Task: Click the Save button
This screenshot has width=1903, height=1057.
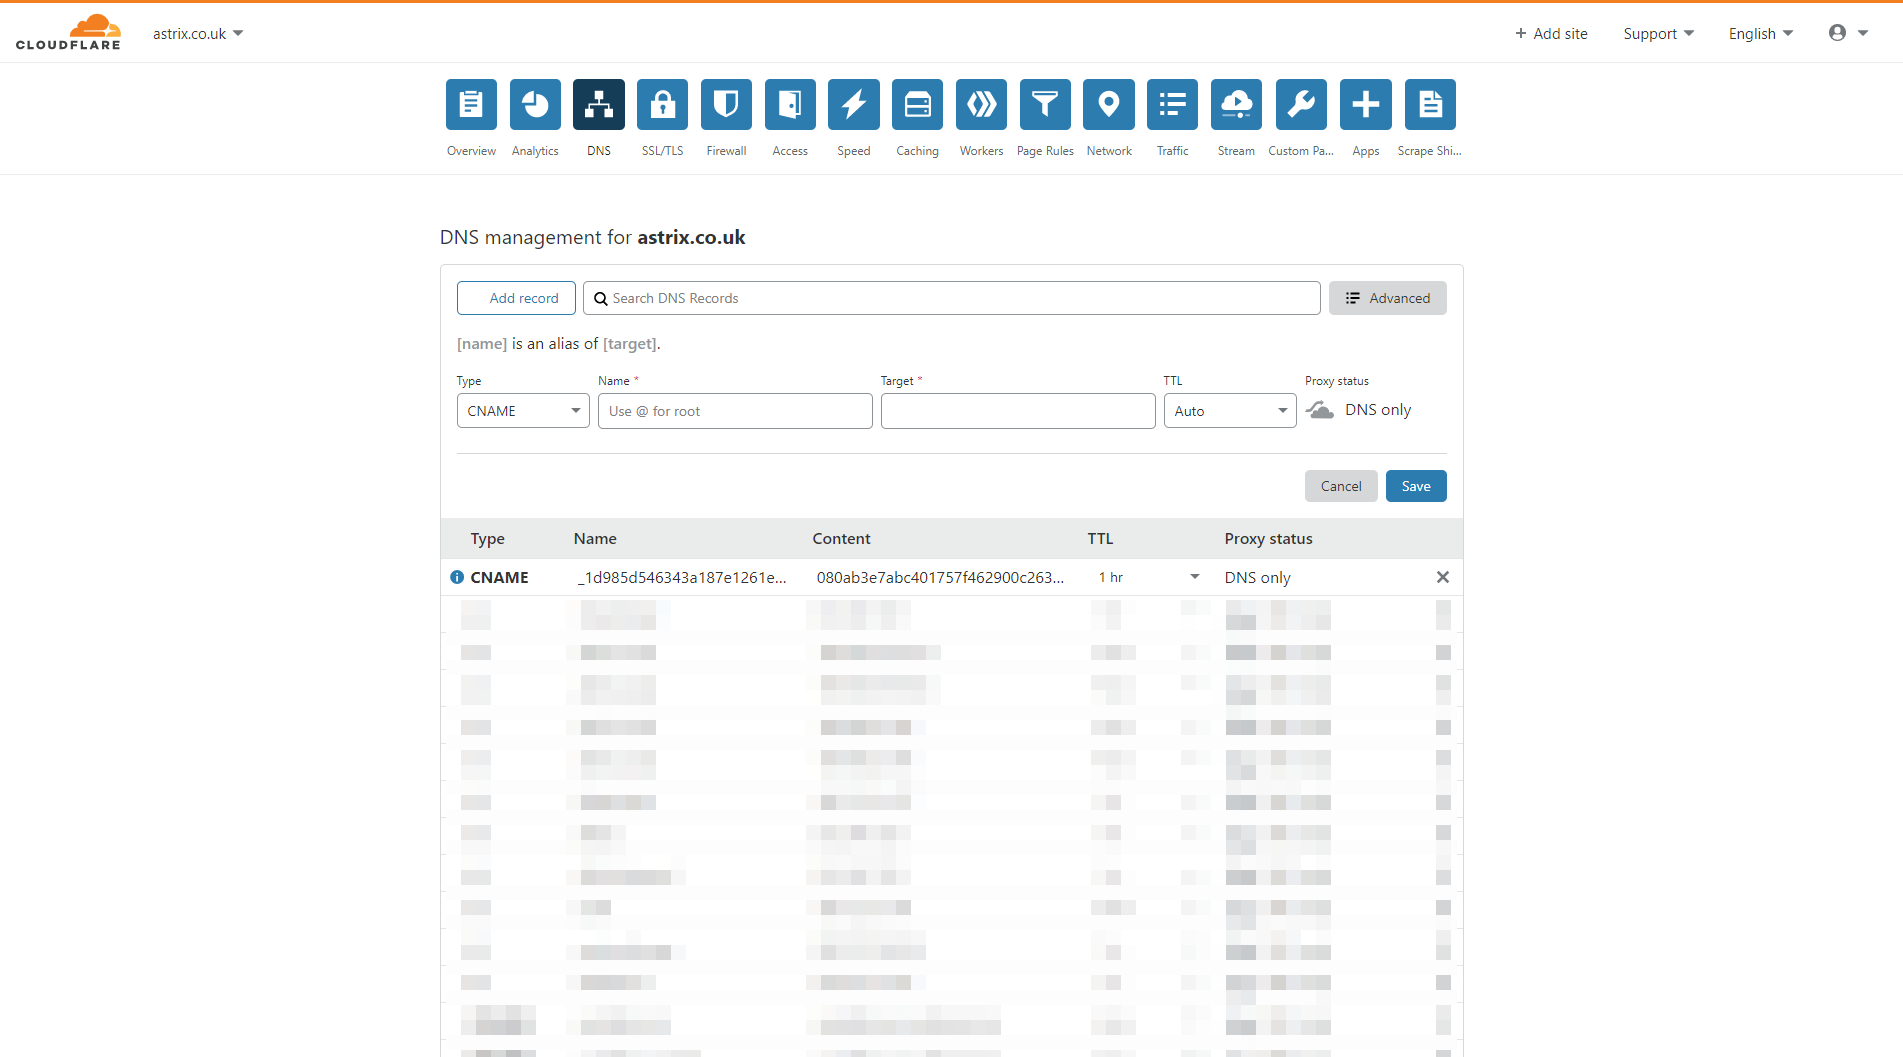Action: pyautogui.click(x=1416, y=485)
